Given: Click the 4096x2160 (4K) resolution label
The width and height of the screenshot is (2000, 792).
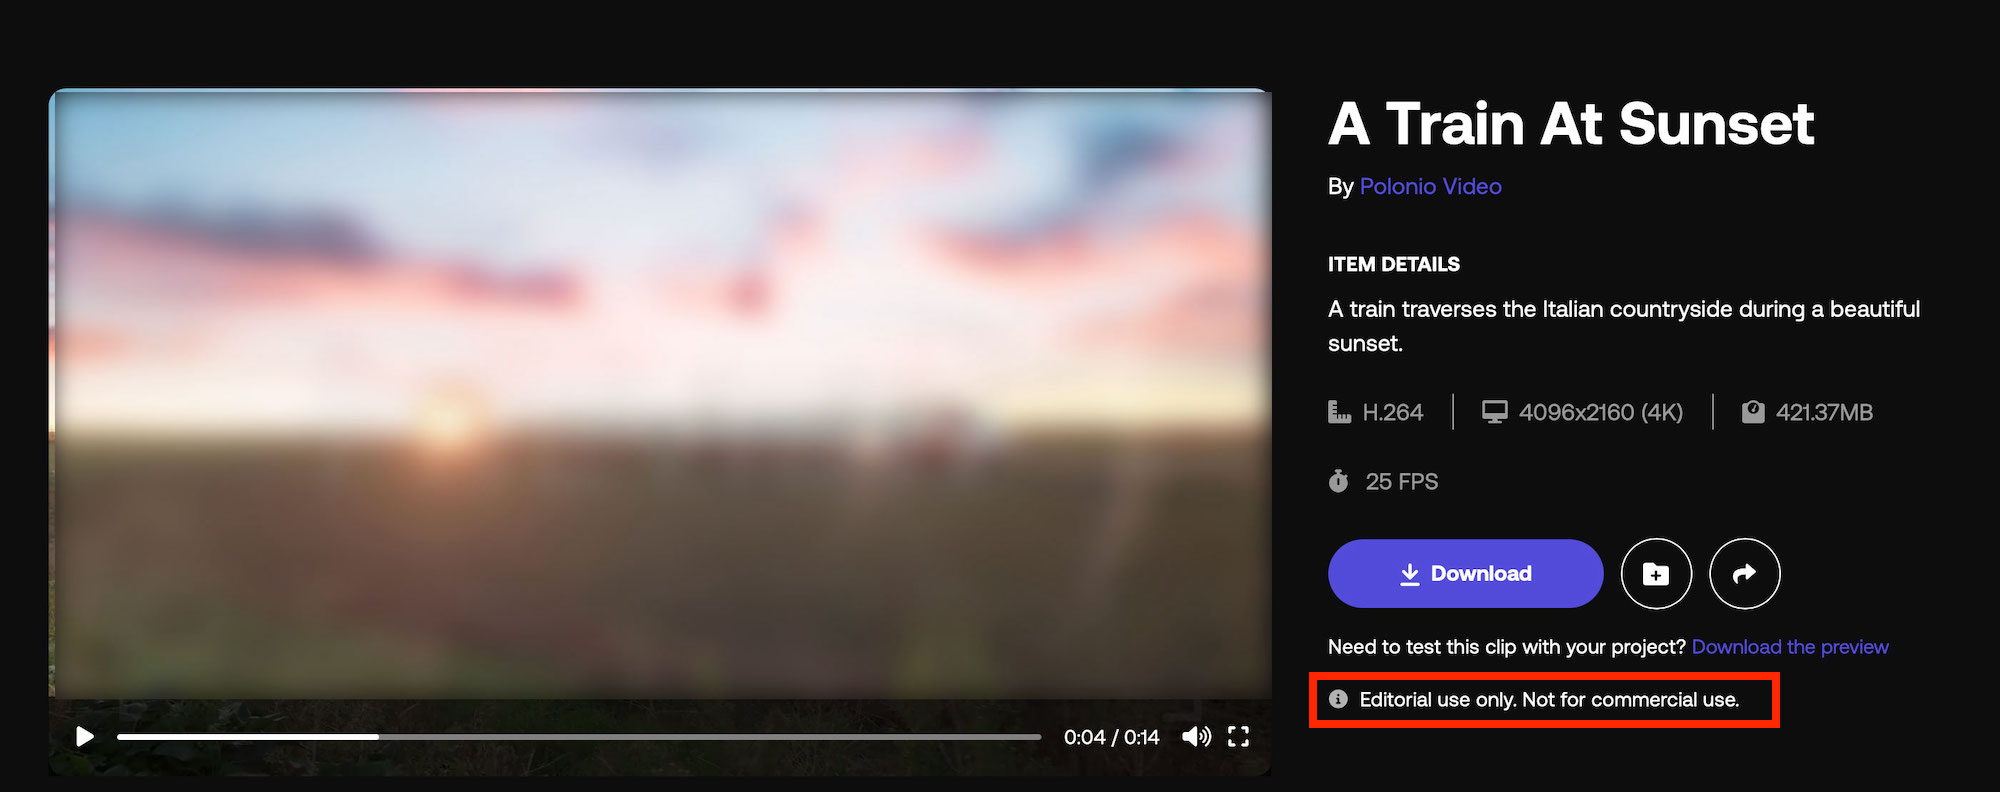Looking at the screenshot, I should pos(1600,412).
